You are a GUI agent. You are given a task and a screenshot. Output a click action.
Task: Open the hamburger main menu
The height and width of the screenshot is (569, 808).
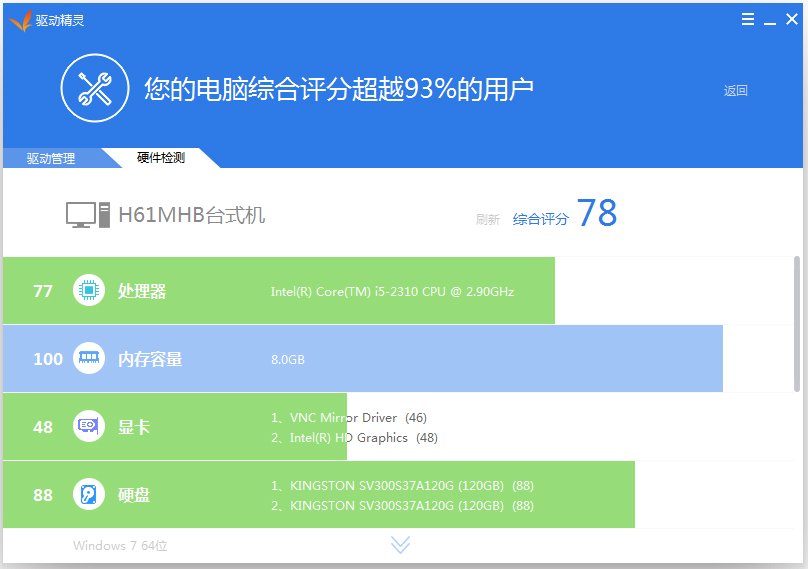coord(747,20)
